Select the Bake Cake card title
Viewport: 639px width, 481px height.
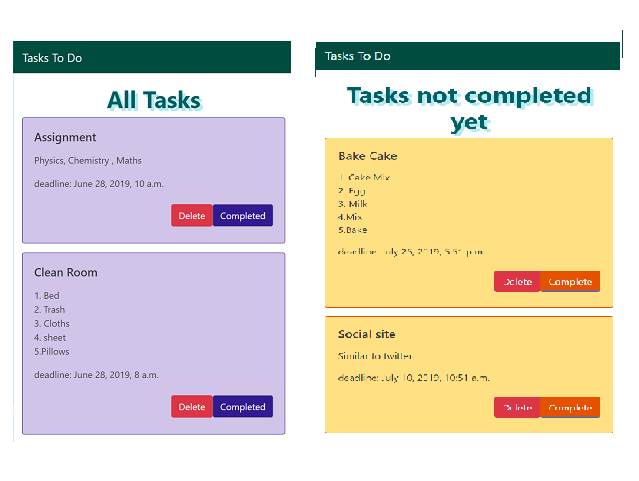point(367,156)
